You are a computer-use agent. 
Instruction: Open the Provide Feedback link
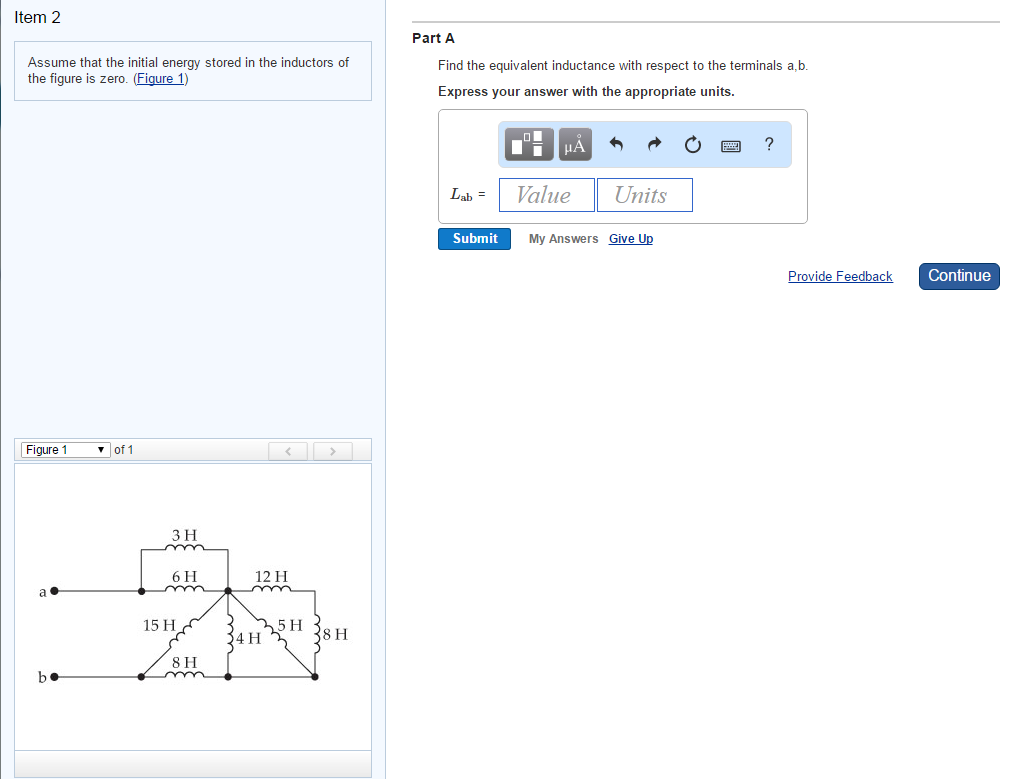(x=840, y=276)
